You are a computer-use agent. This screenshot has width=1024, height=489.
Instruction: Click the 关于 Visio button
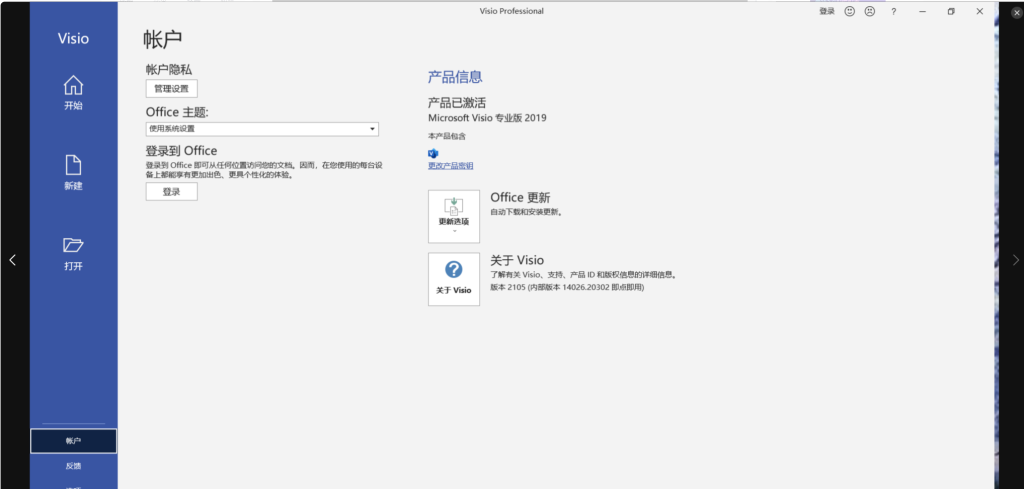(x=454, y=279)
